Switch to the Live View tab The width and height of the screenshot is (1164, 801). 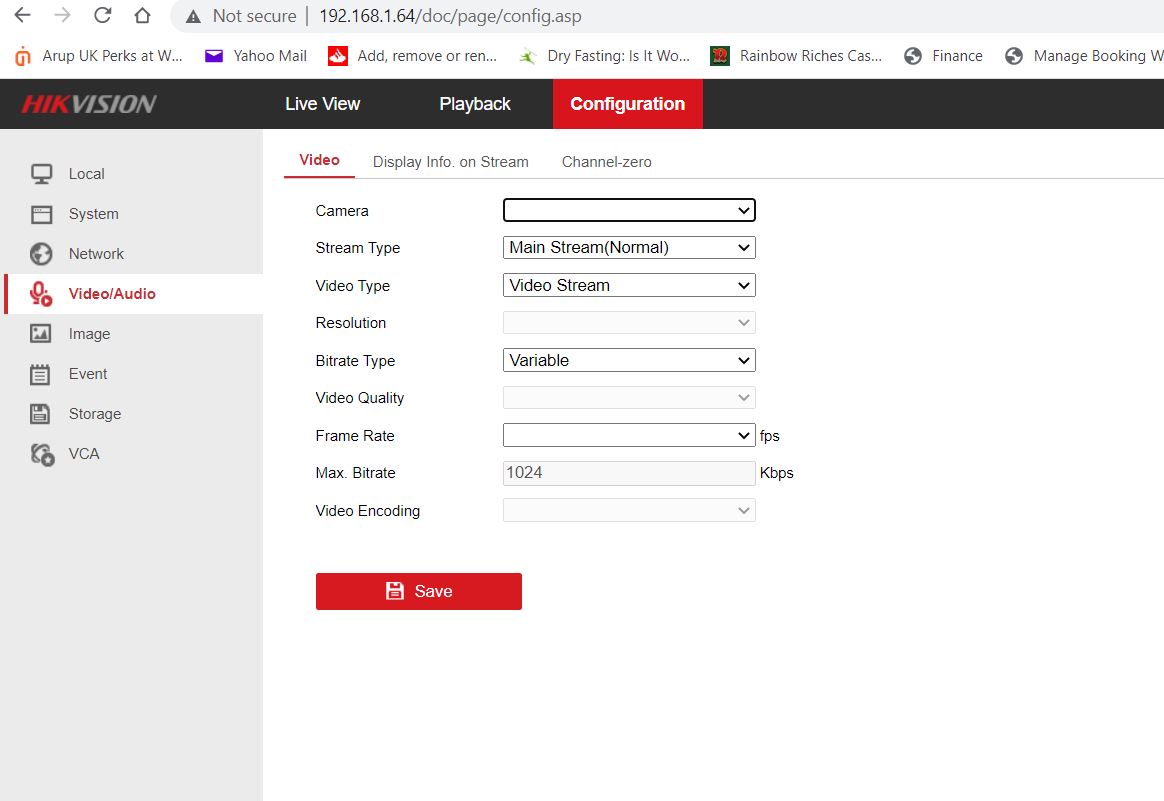point(322,104)
